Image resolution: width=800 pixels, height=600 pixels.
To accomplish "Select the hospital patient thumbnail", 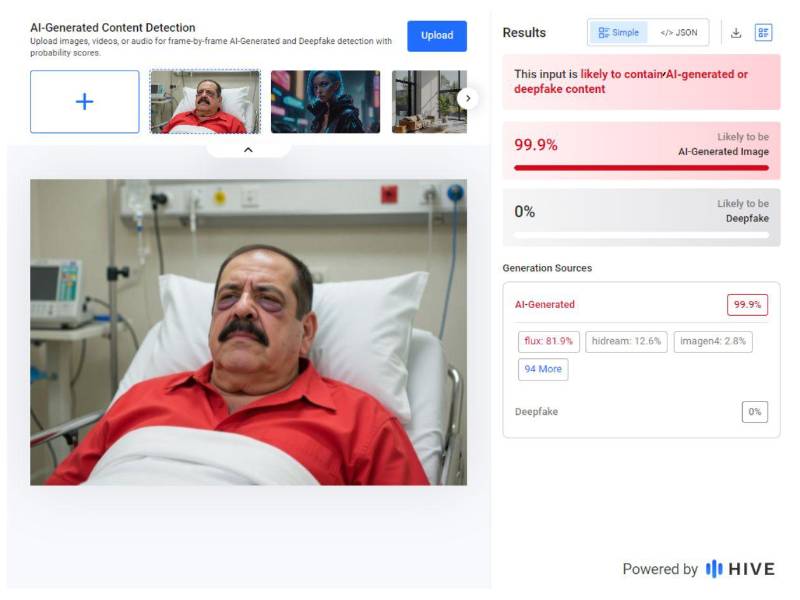I will (x=205, y=102).
